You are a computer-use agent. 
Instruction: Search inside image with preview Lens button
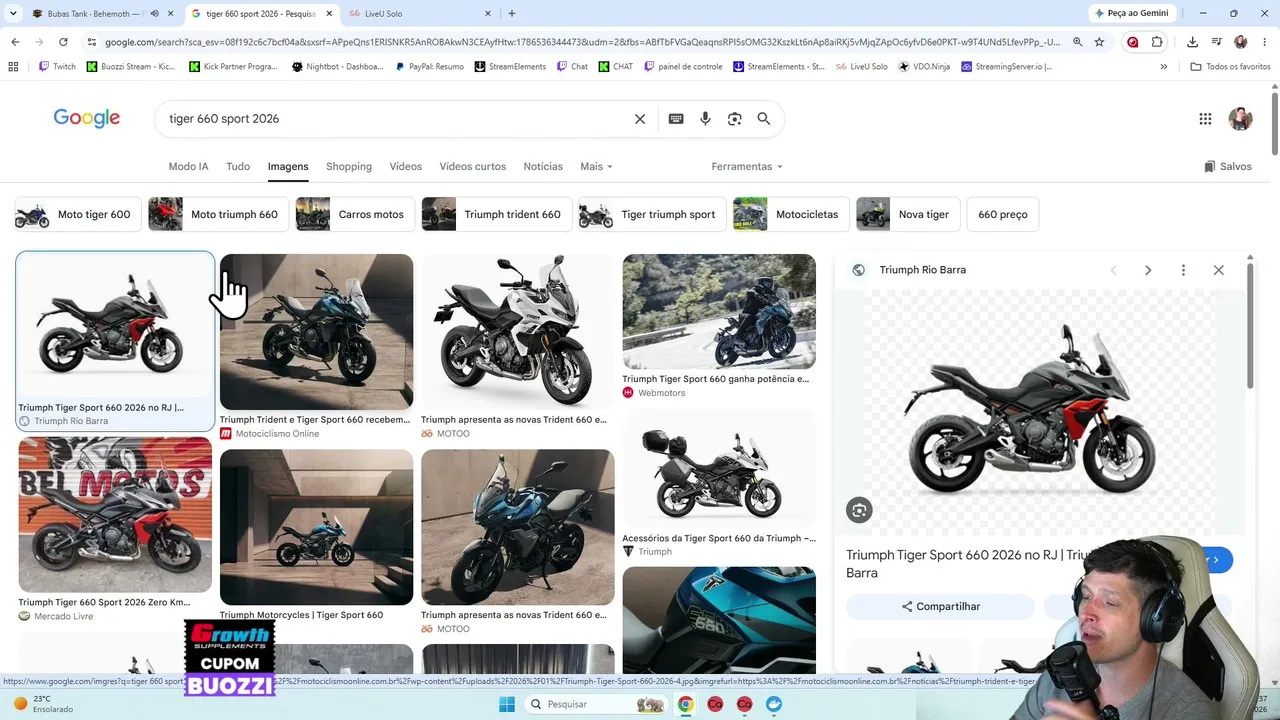tap(859, 510)
